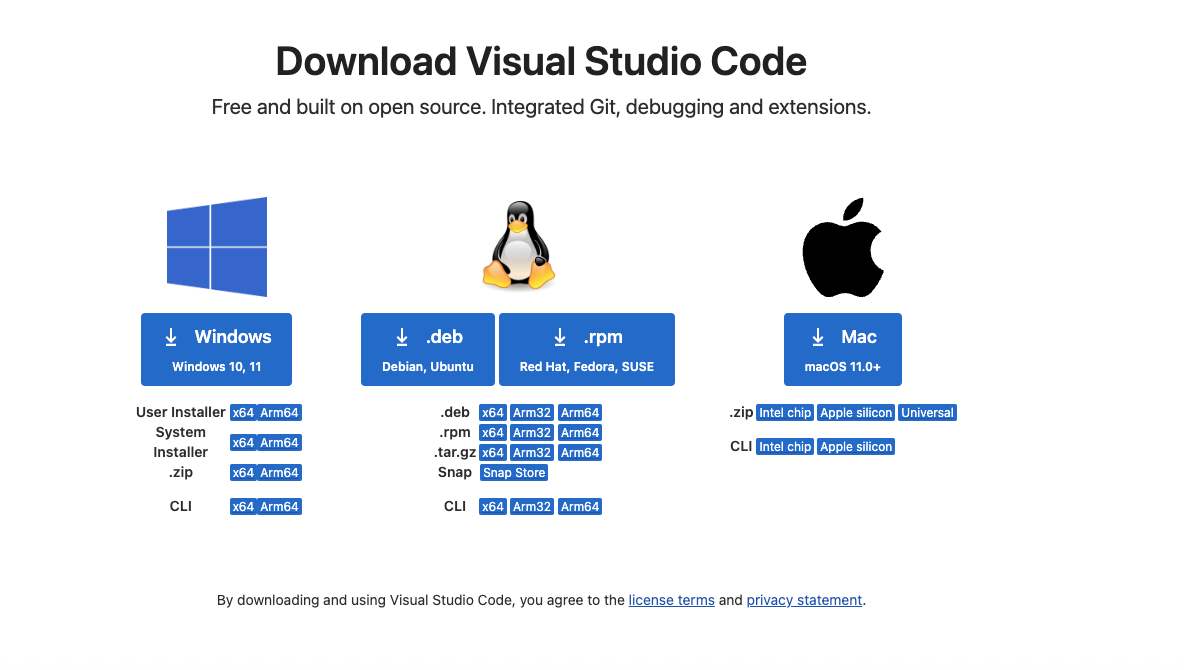Screen dimensions: 1184x670
Task: Get Windows CLI Arm64 build
Action: pyautogui.click(x=279, y=507)
